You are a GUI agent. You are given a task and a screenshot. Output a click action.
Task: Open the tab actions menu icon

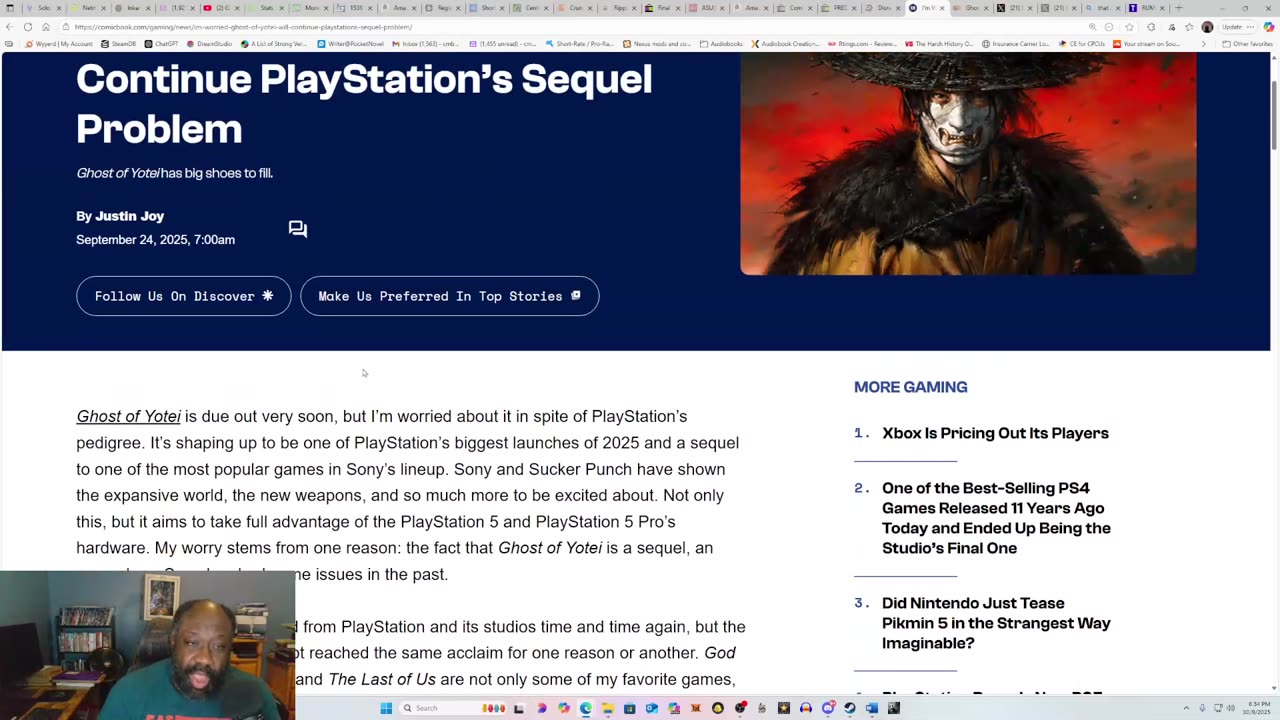pos(10,8)
